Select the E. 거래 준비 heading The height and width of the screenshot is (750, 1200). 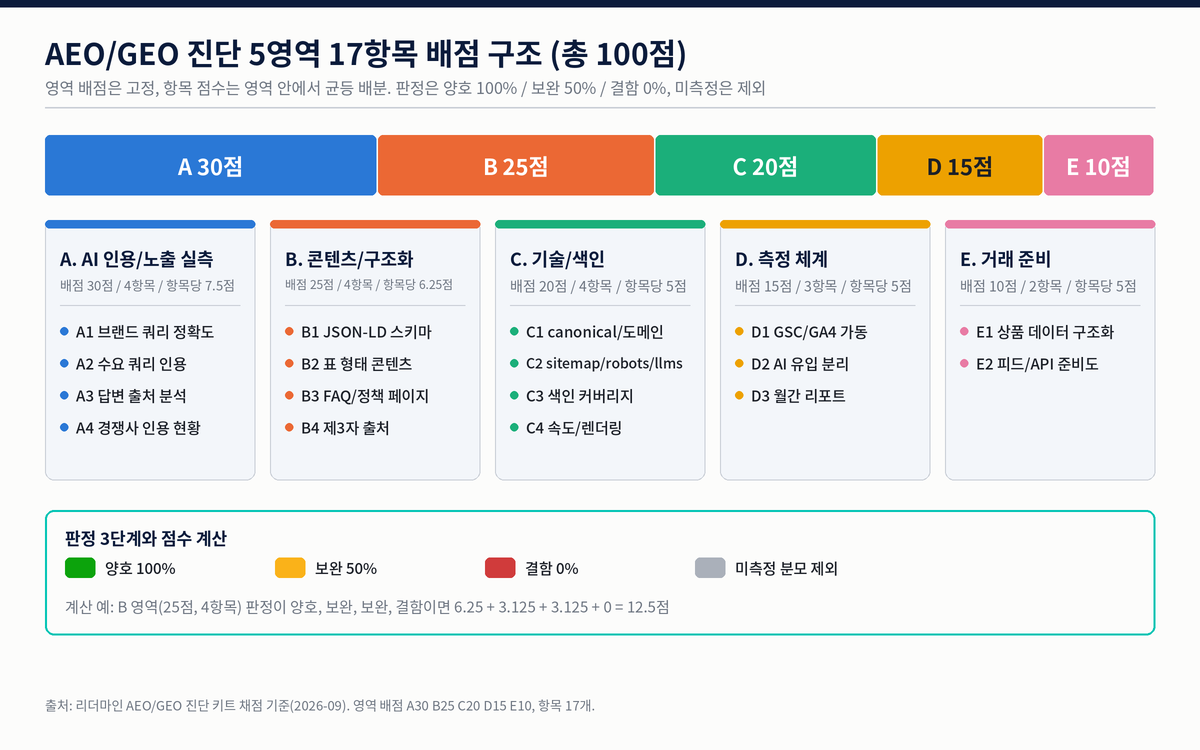[1006, 260]
